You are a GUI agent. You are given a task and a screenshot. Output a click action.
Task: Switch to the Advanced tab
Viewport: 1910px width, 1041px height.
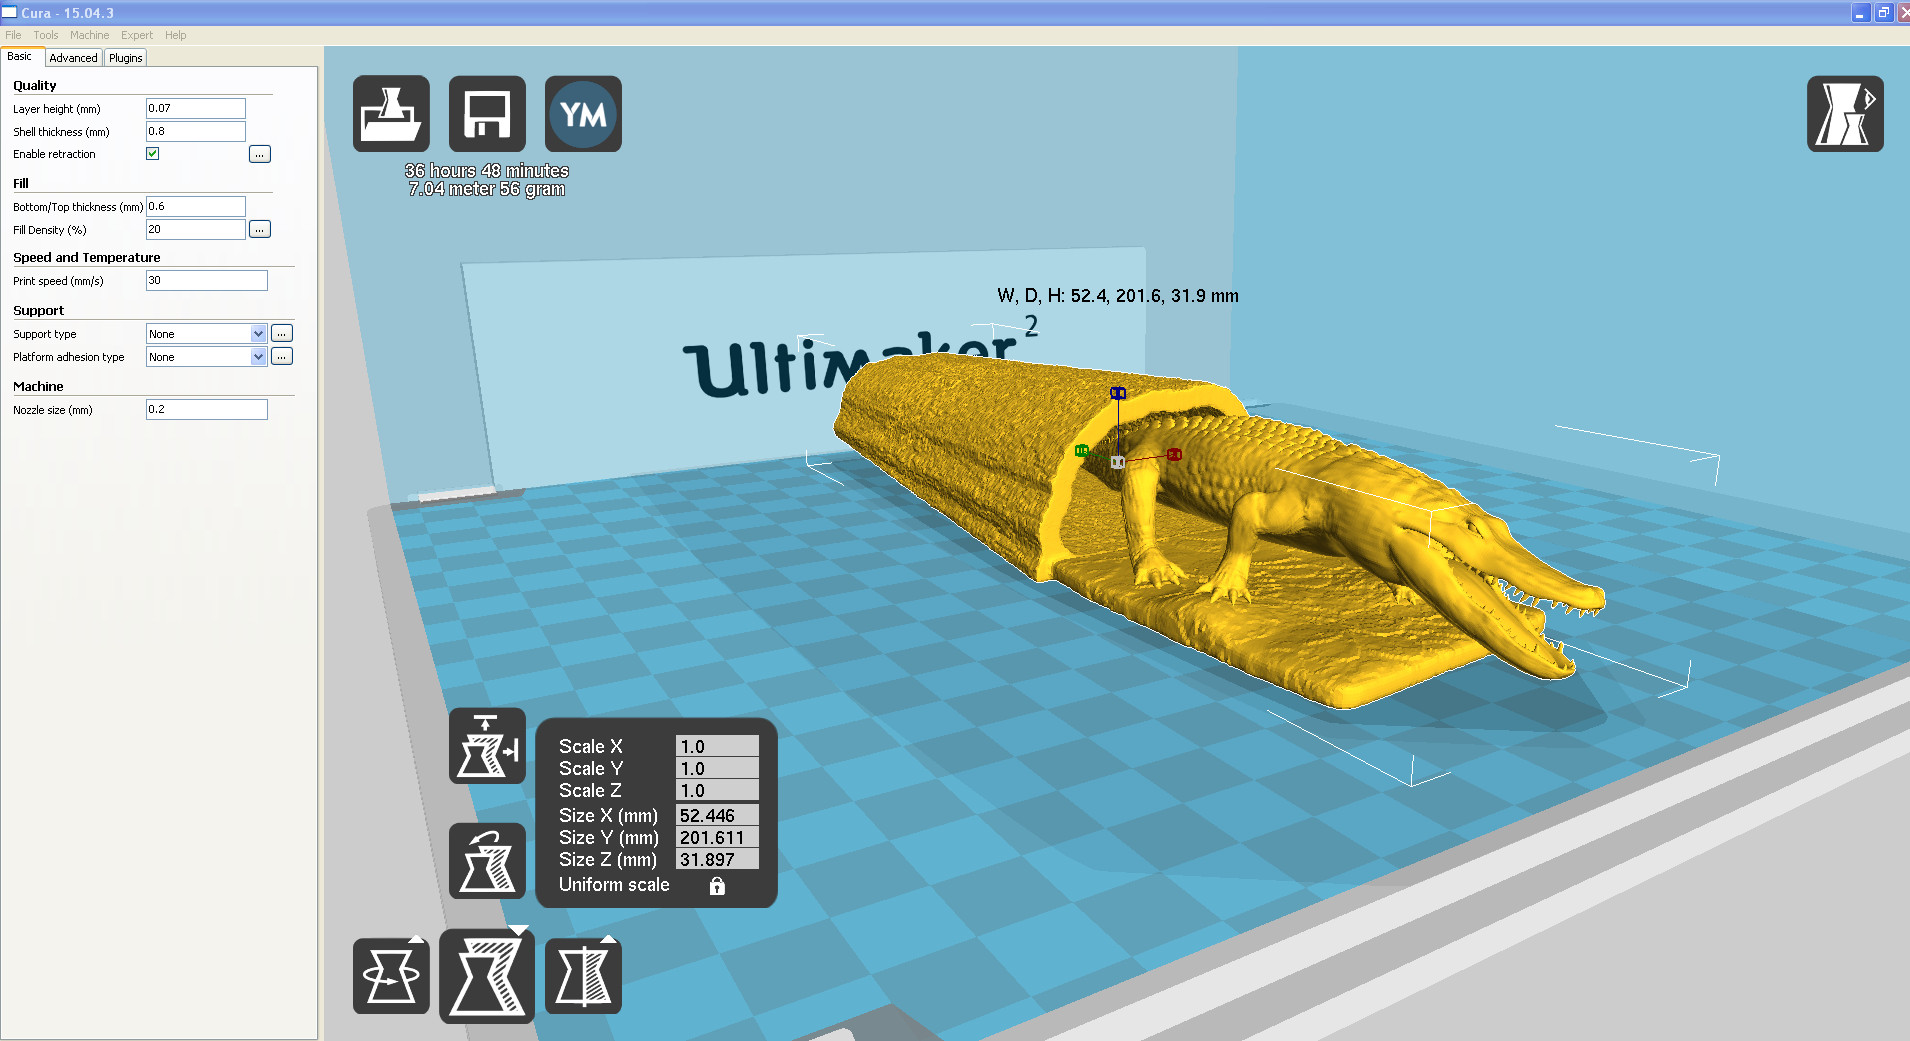tap(73, 57)
